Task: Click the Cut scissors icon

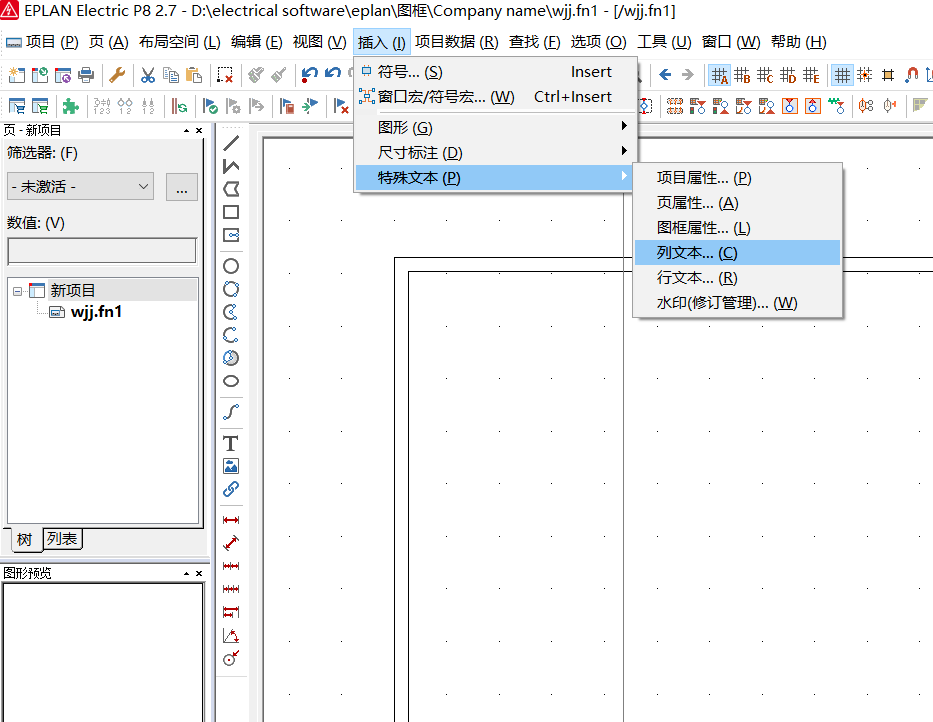Action: (147, 75)
